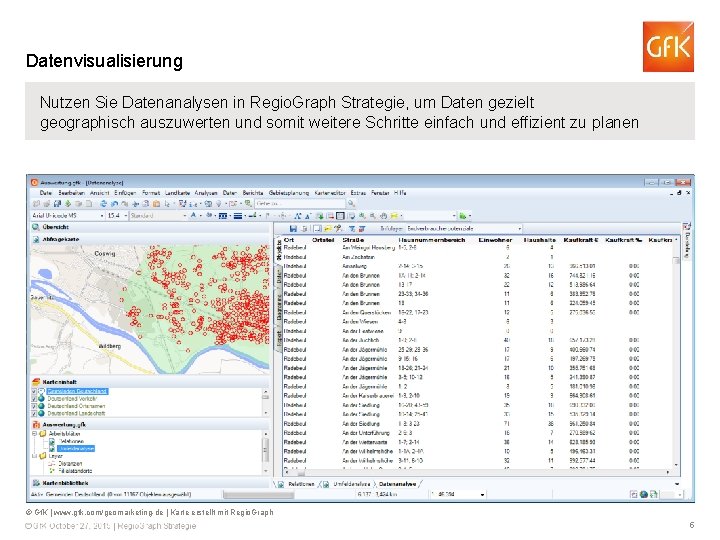Open the Landkarte menu
Image resolution: width=720 pixels, height=540 pixels.
(177, 193)
